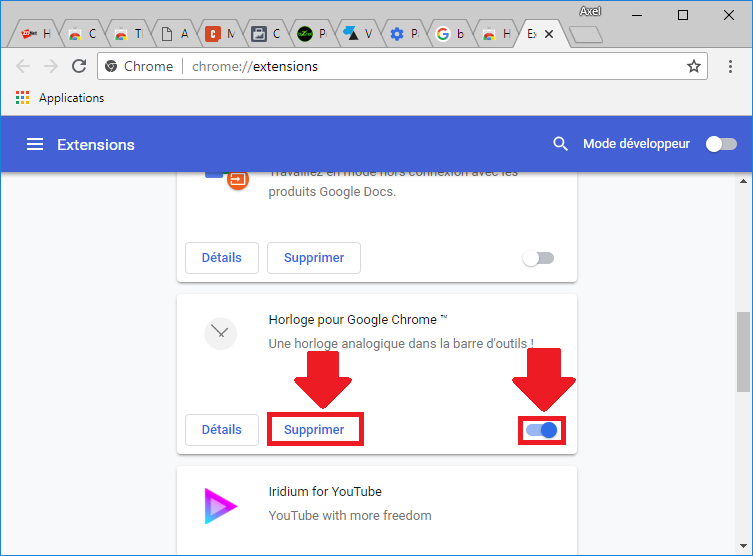Click the address bar showing chrome://extensions
The width and height of the screenshot is (753, 556).
click(402, 66)
